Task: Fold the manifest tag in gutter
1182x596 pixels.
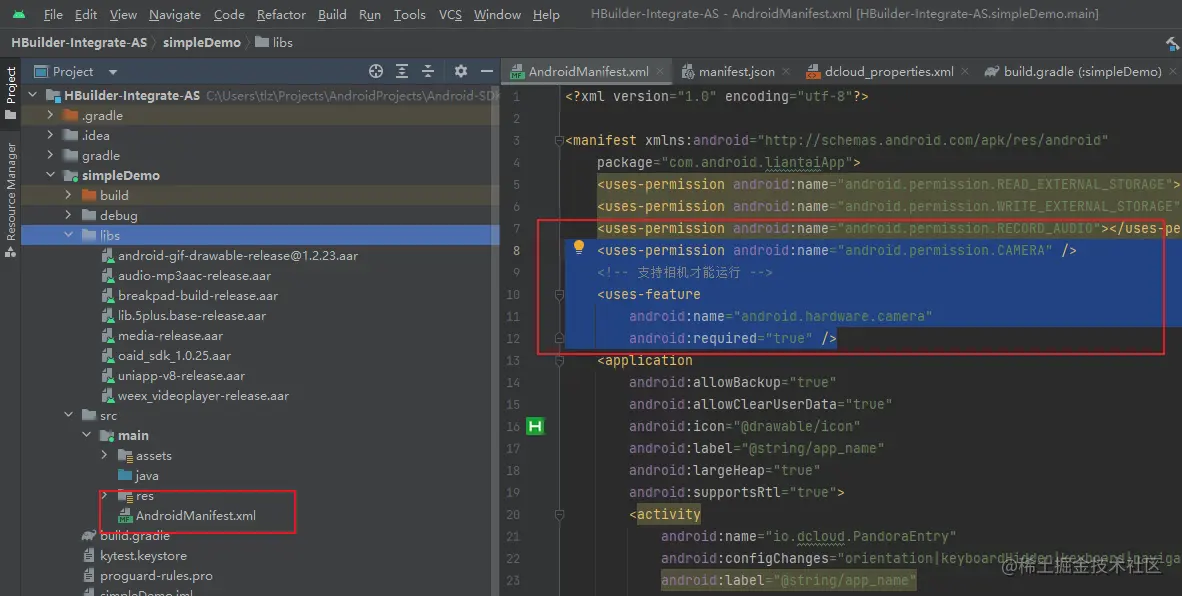Action: coord(559,140)
